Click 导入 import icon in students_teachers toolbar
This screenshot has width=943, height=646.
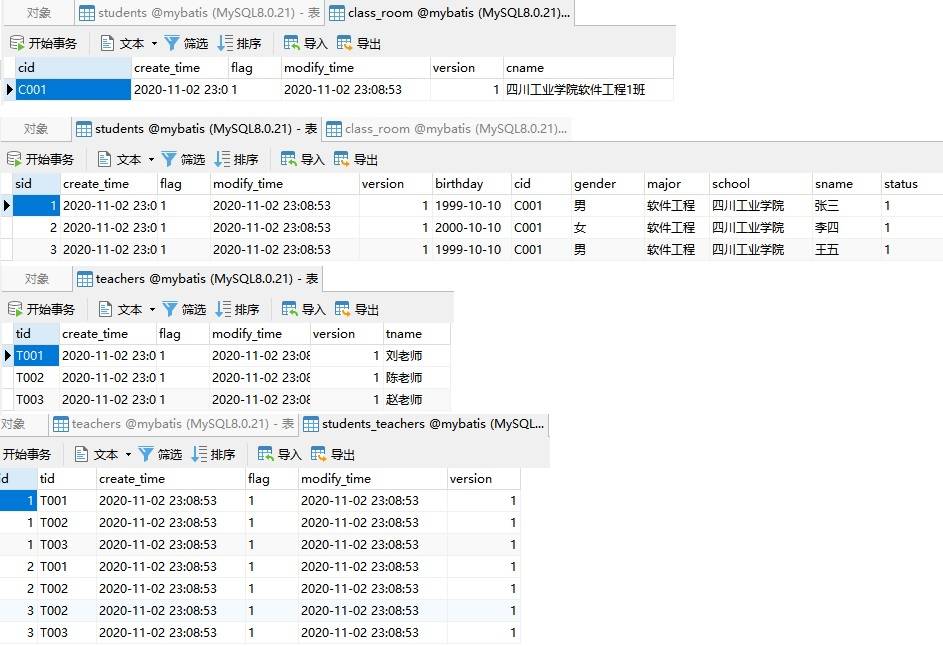266,454
